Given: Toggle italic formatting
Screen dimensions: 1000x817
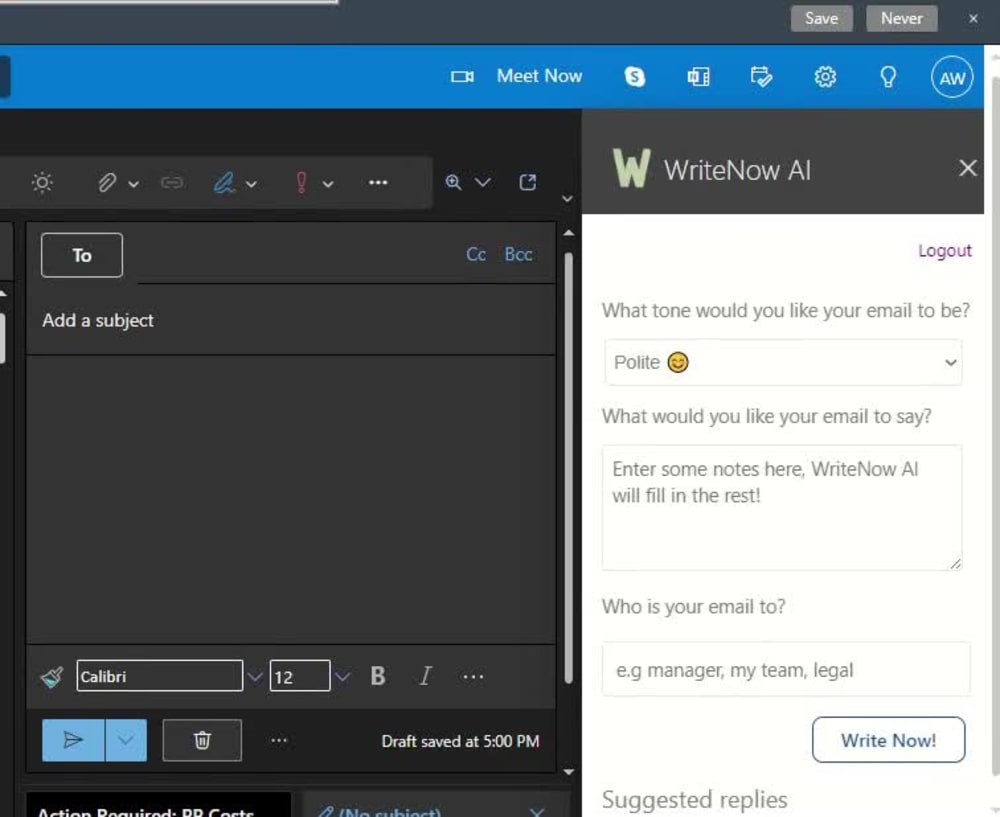Looking at the screenshot, I should (x=424, y=676).
